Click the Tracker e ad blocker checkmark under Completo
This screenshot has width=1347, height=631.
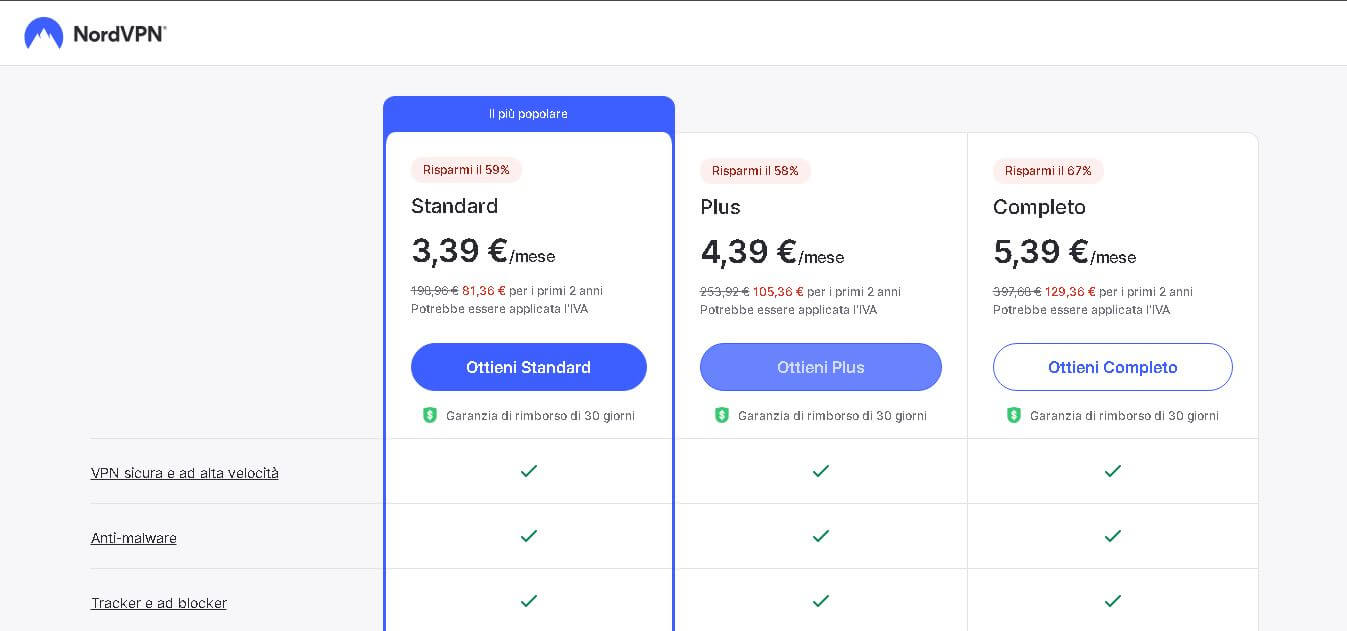point(1112,601)
